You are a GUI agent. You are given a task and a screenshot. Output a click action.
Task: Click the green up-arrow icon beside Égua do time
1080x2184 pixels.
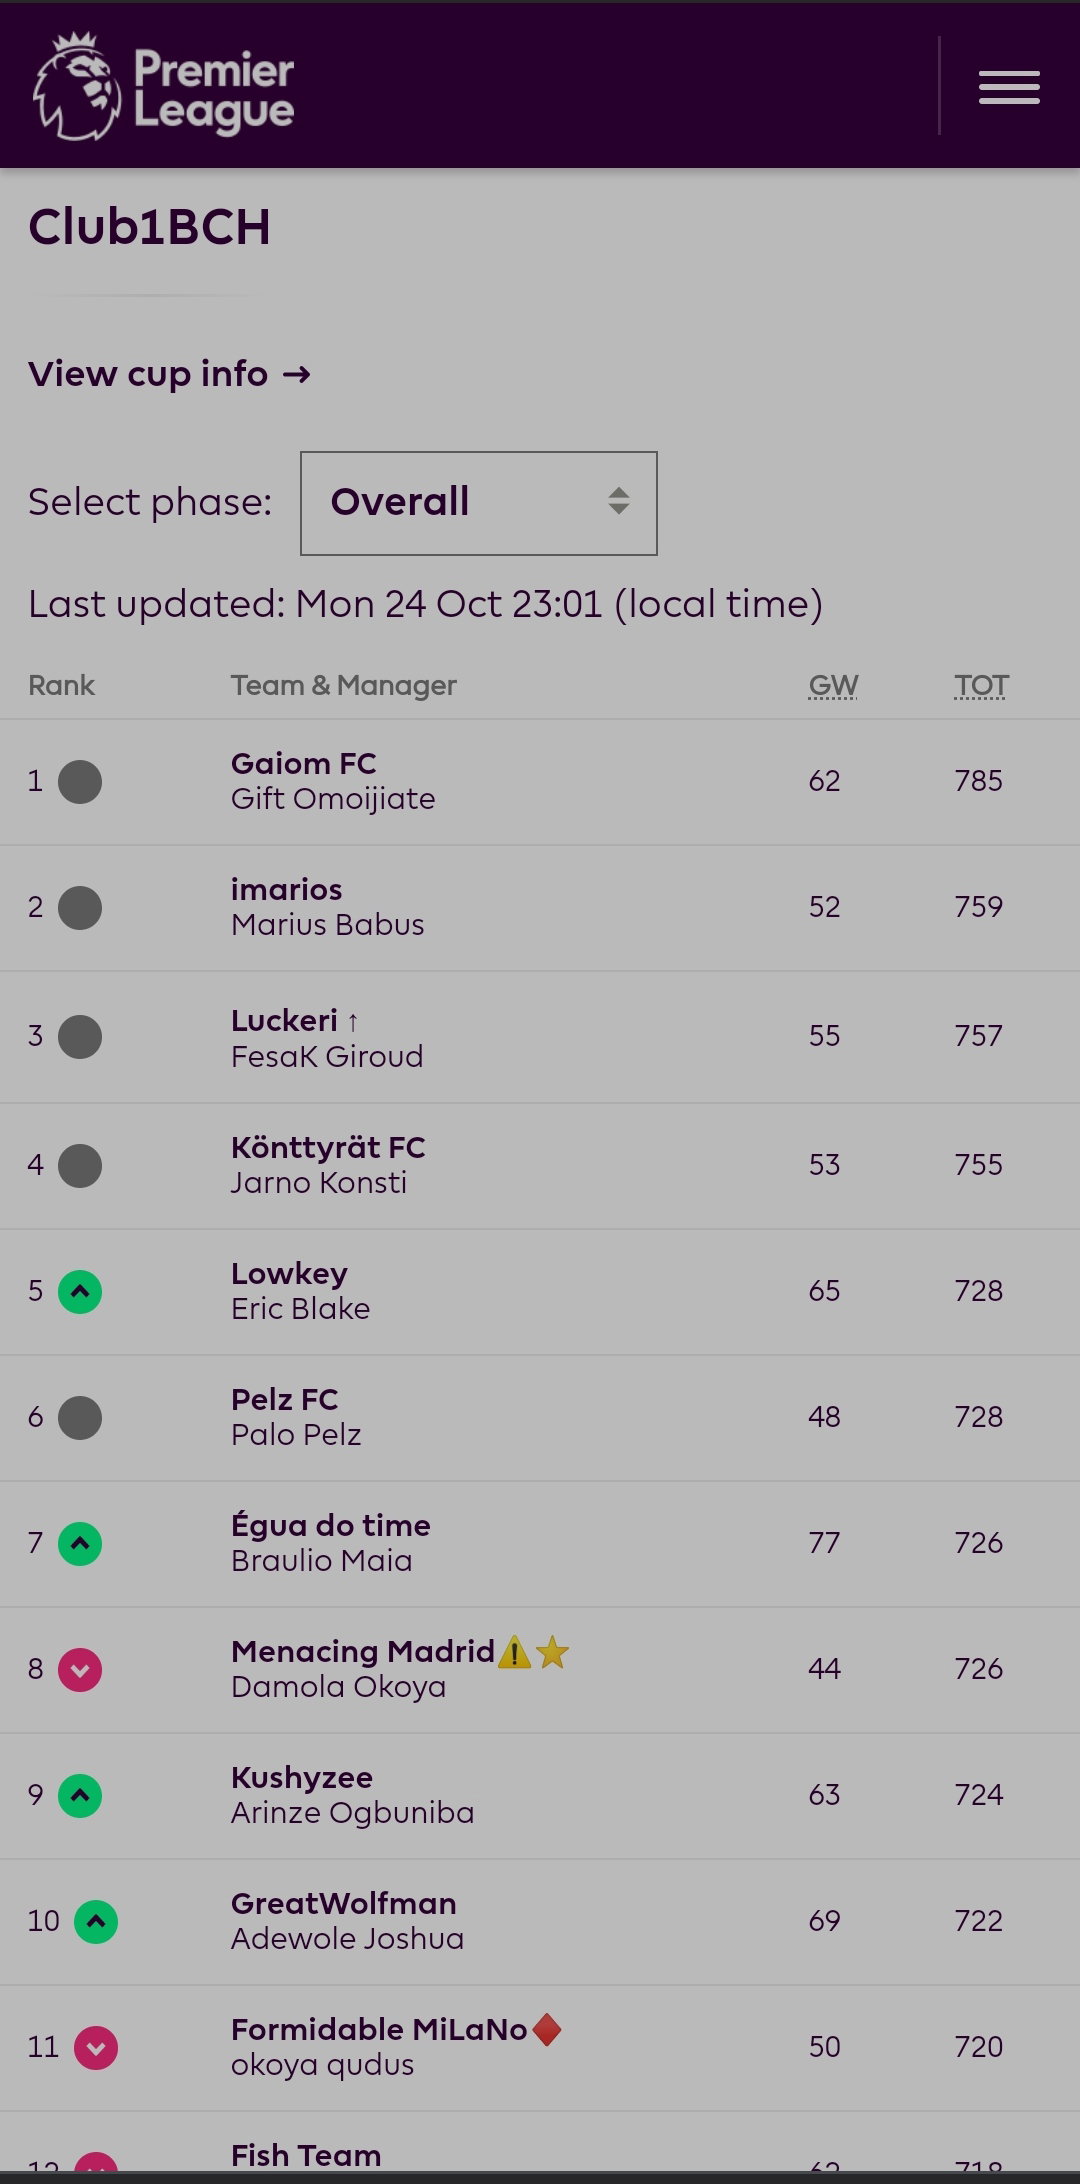coord(80,1543)
